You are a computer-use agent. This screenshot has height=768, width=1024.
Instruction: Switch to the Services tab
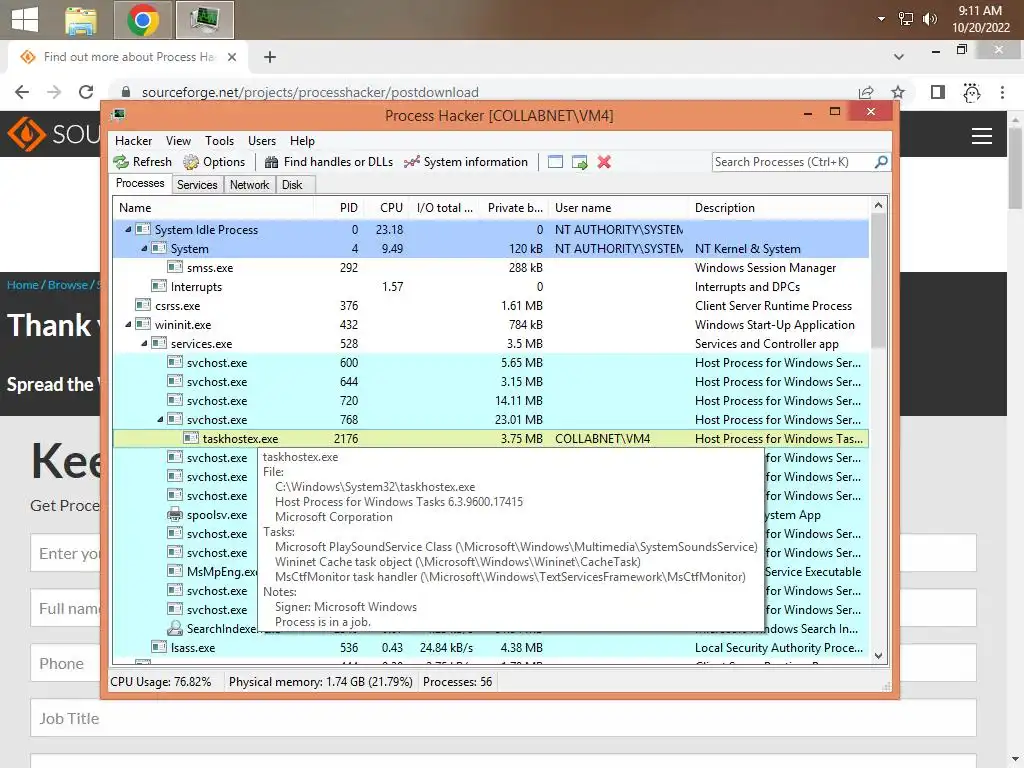(197, 185)
